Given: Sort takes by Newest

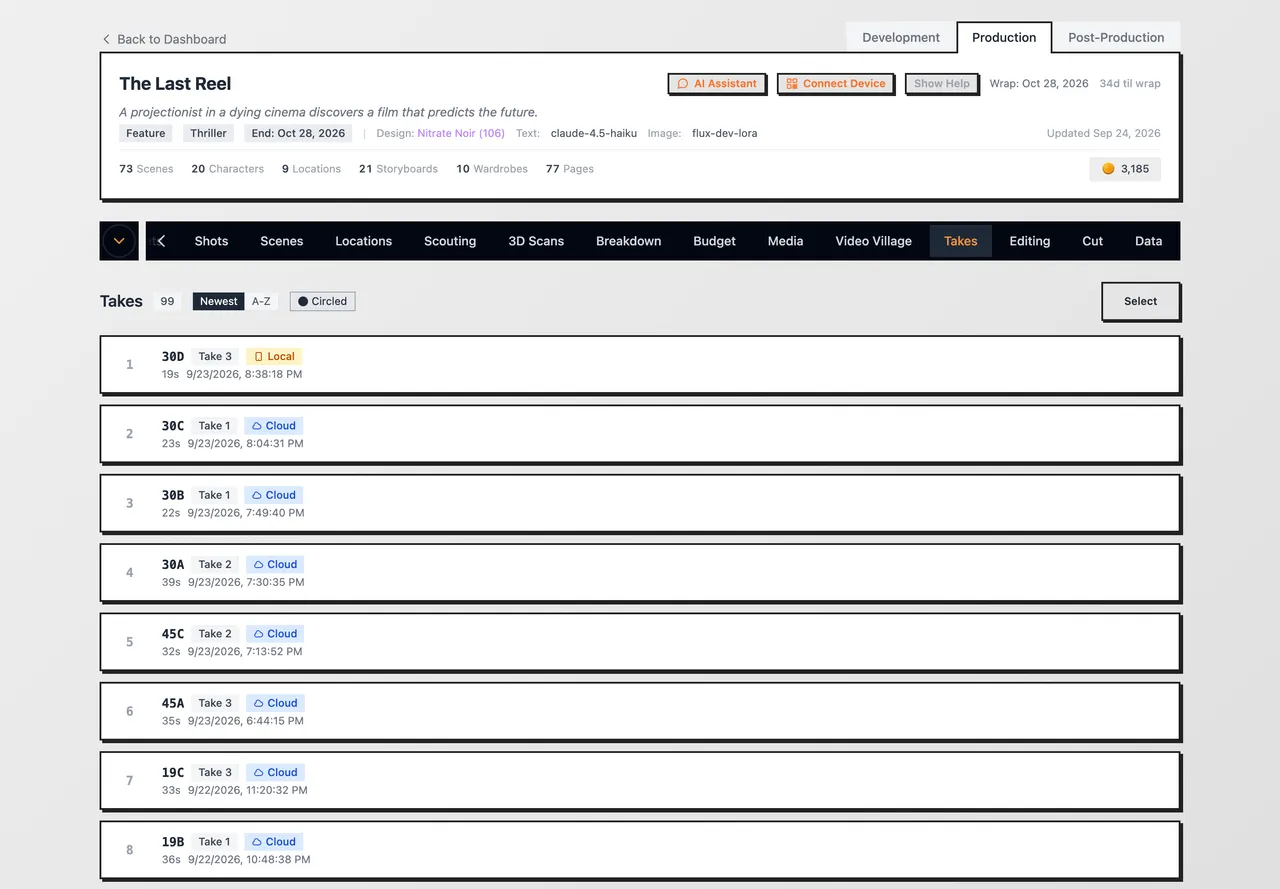Looking at the screenshot, I should (x=218, y=301).
